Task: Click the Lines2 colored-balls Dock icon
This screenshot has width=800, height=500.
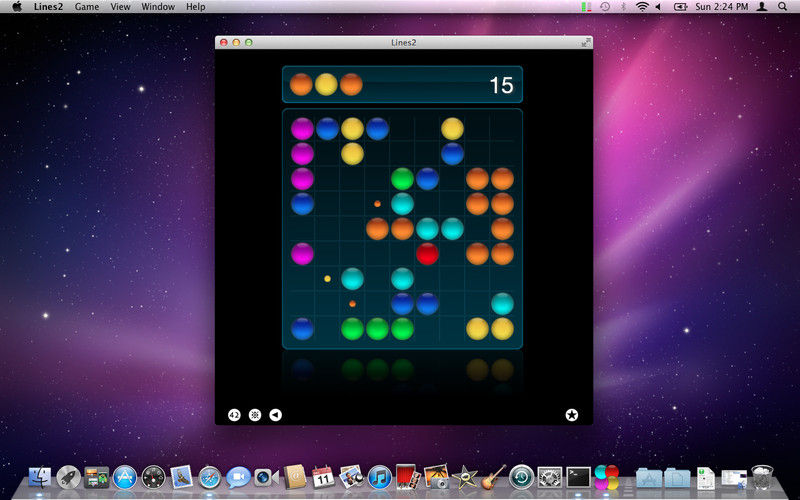Action: (607, 477)
